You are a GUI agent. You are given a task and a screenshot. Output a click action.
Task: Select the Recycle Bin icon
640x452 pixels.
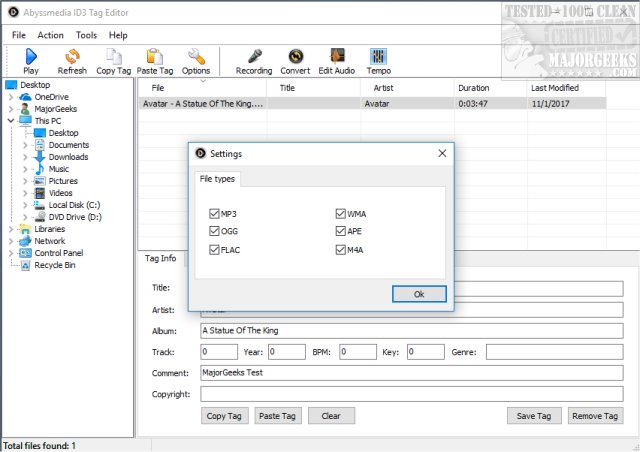(25, 265)
